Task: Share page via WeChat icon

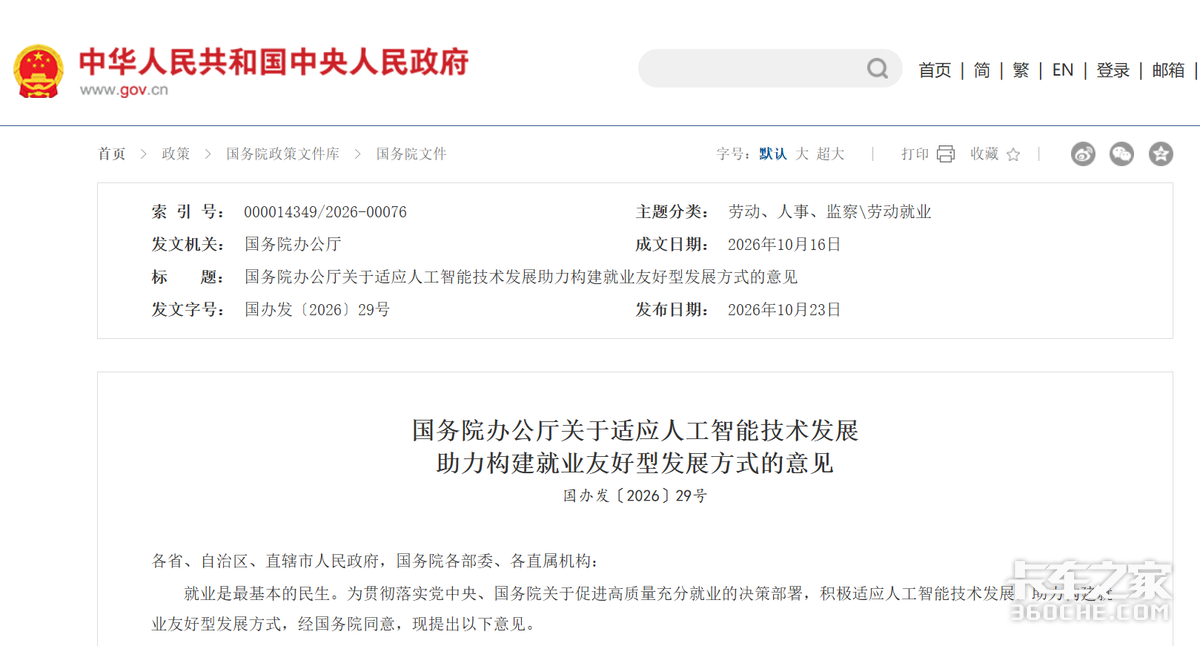Action: pos(1122,154)
